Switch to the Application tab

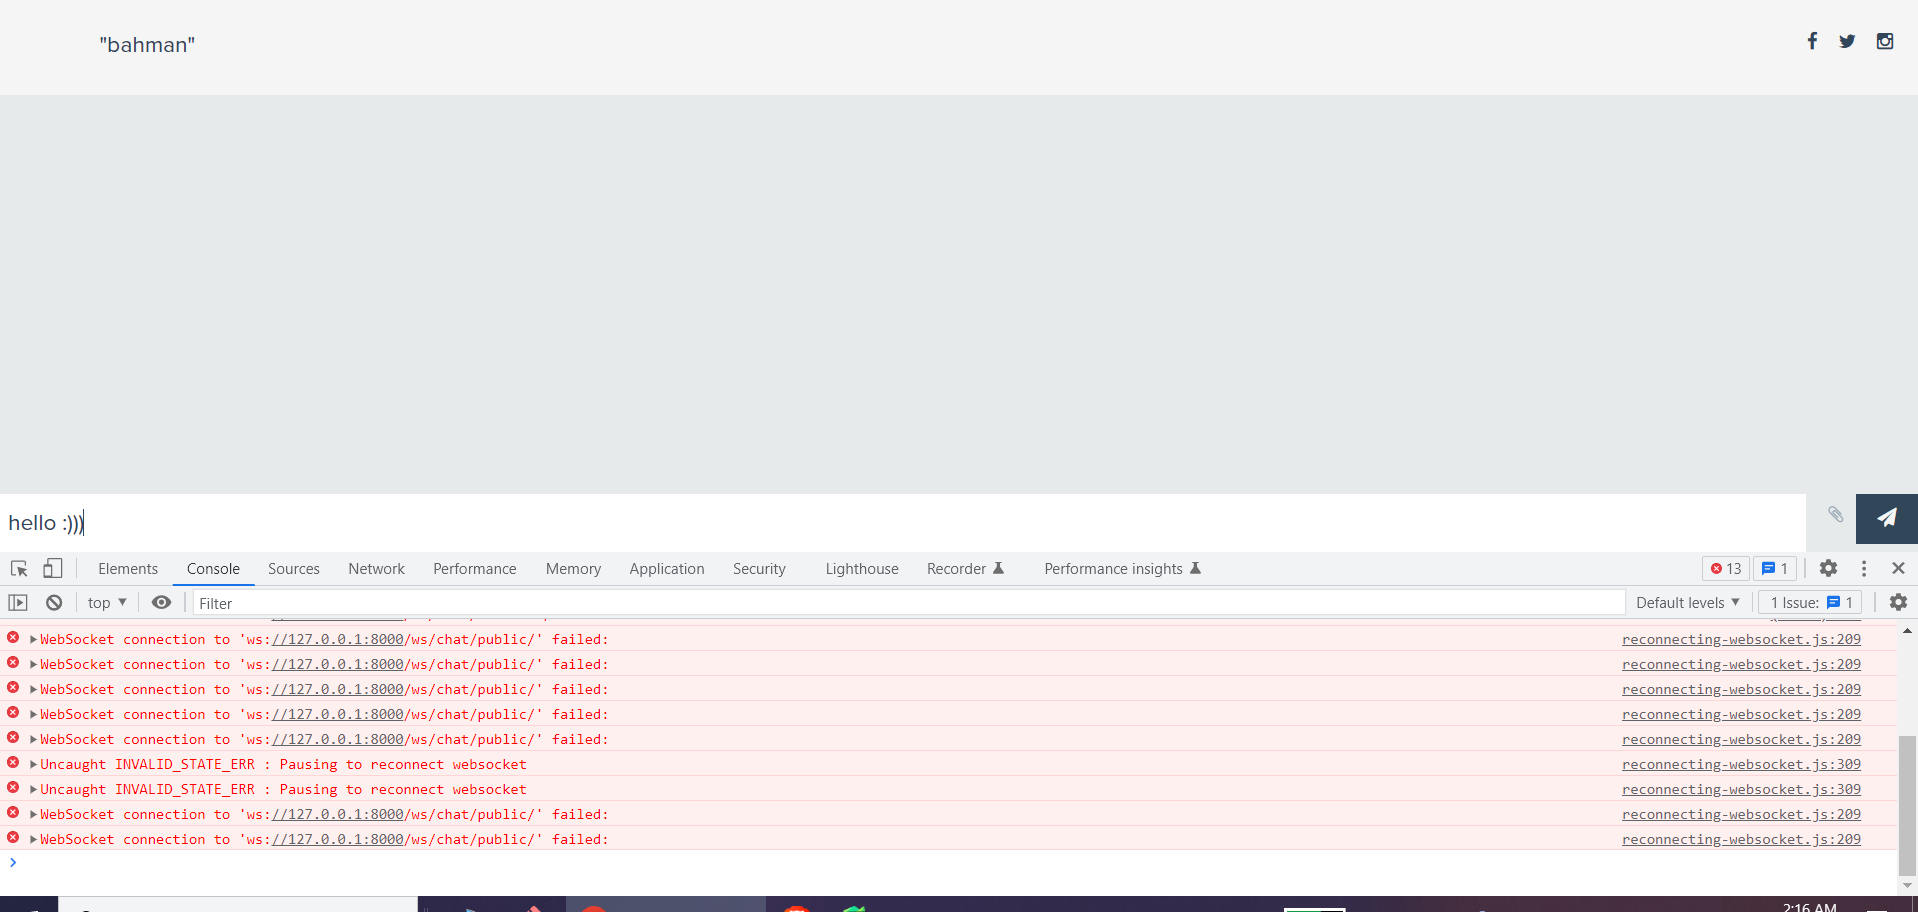(667, 569)
